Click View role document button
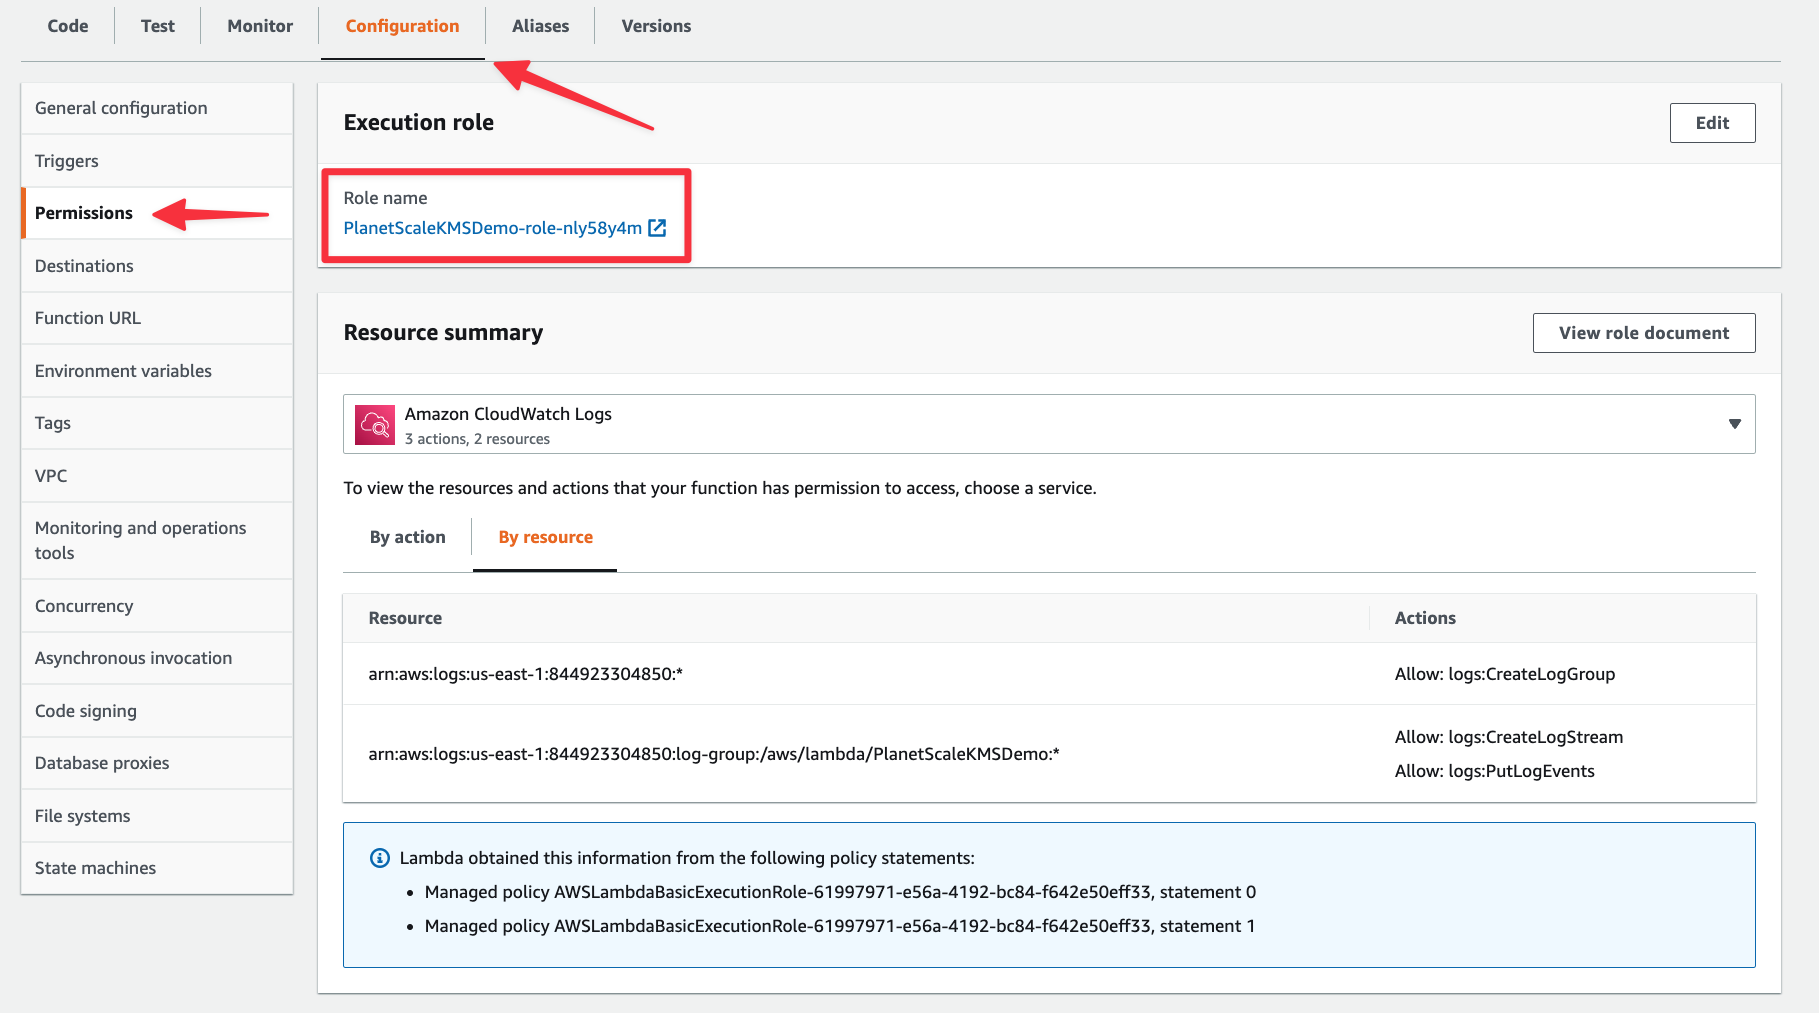The image size is (1819, 1013). (x=1644, y=333)
